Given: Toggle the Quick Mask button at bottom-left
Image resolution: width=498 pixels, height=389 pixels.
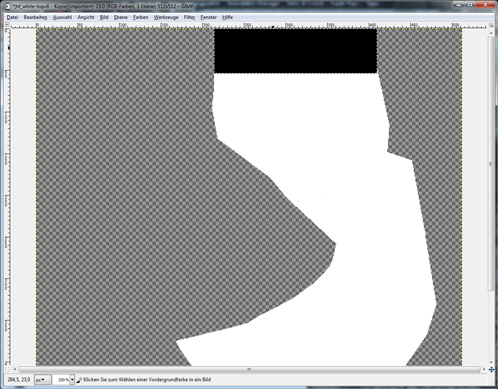Looking at the screenshot, I should [x=7, y=369].
